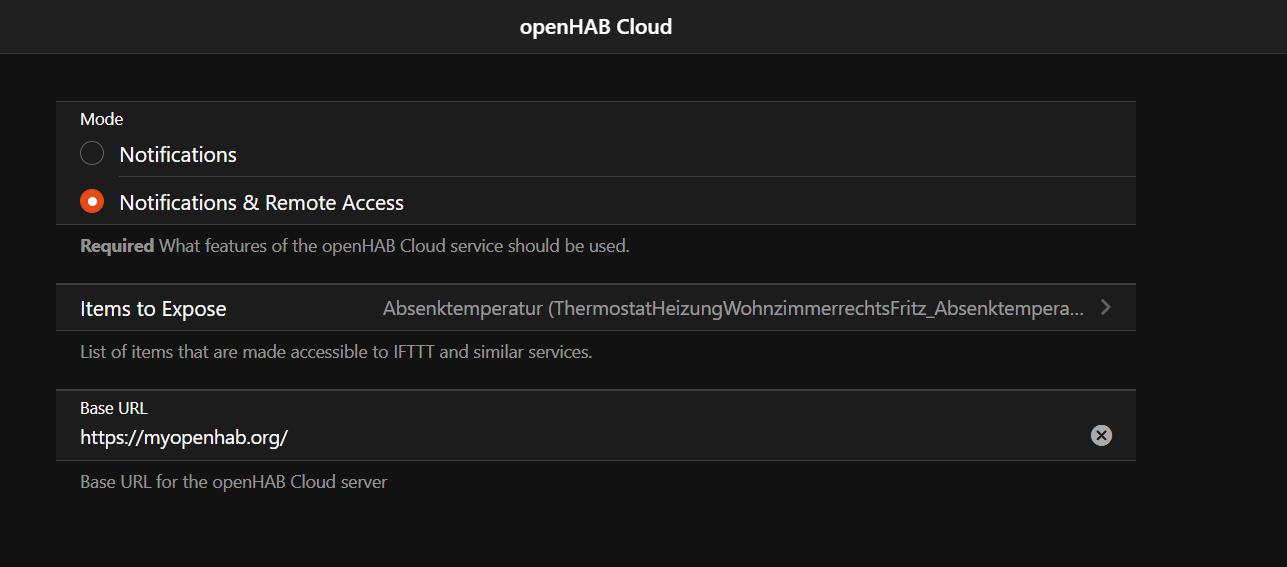Click the Absenktemperatur exposed item value
This screenshot has width=1287, height=567.
pos(732,309)
